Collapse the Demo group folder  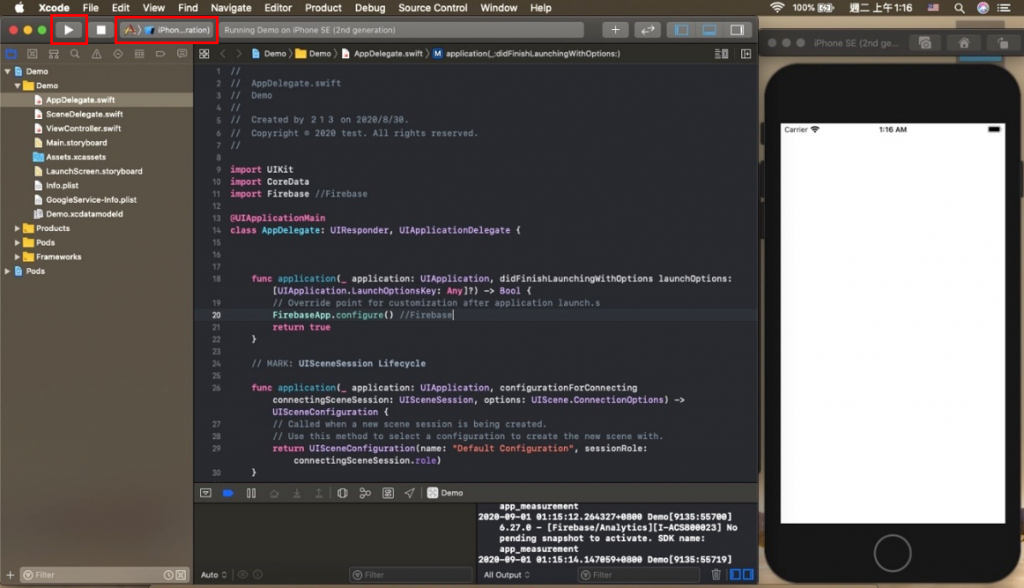[x=18, y=86]
